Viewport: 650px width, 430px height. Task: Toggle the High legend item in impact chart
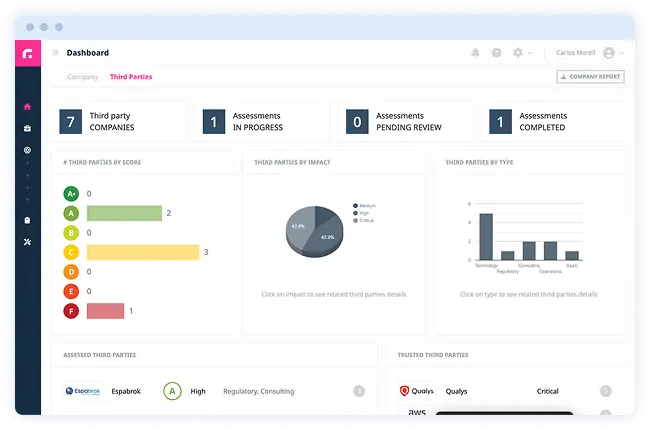pyautogui.click(x=364, y=213)
